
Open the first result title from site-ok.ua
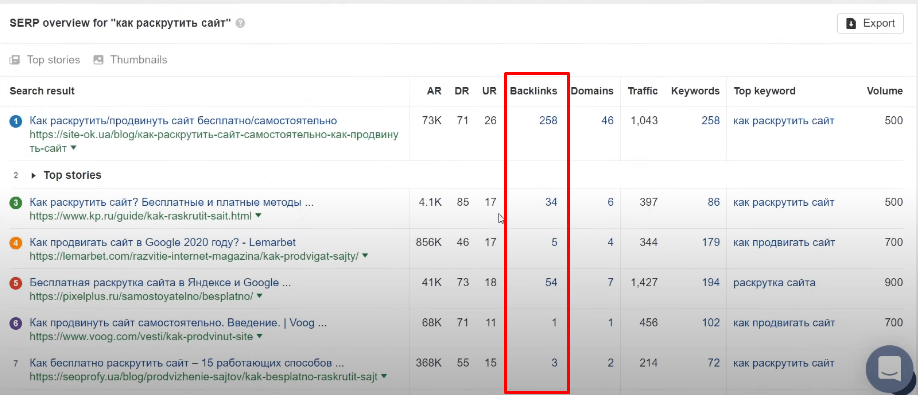183,121
